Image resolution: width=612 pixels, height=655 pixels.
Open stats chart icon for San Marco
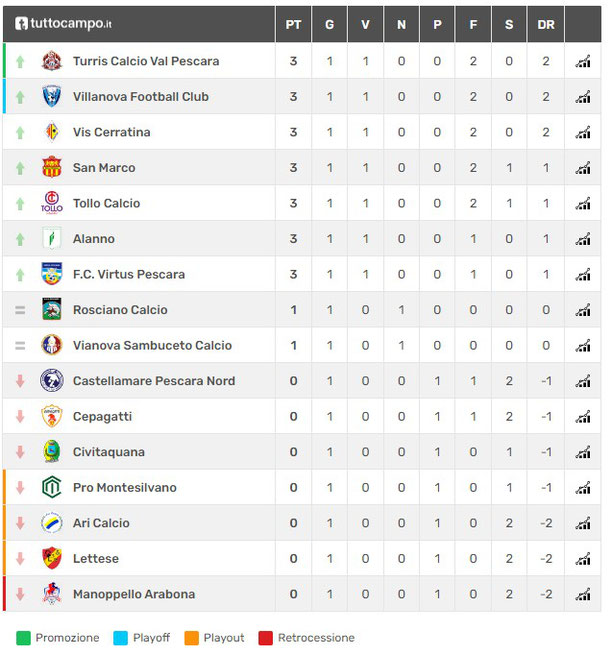583,168
